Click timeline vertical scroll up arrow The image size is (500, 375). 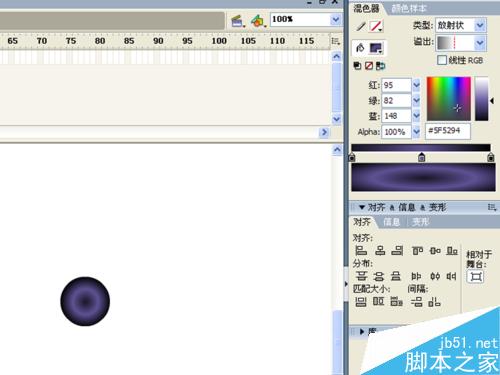[x=336, y=57]
